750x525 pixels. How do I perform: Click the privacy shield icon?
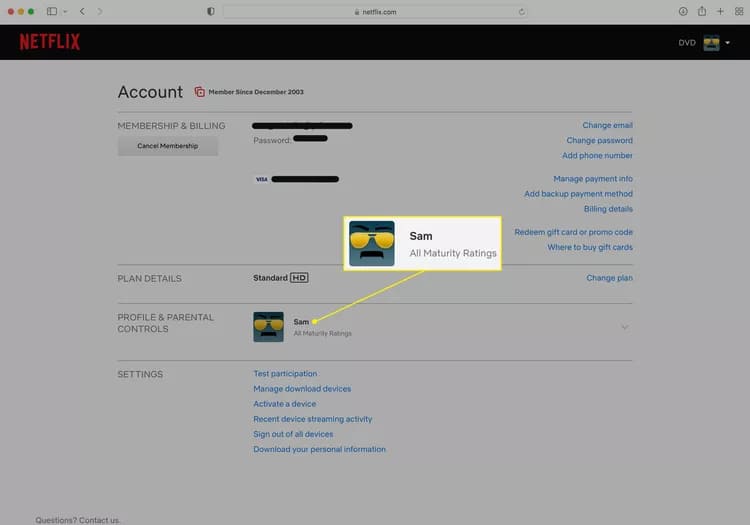pos(210,11)
